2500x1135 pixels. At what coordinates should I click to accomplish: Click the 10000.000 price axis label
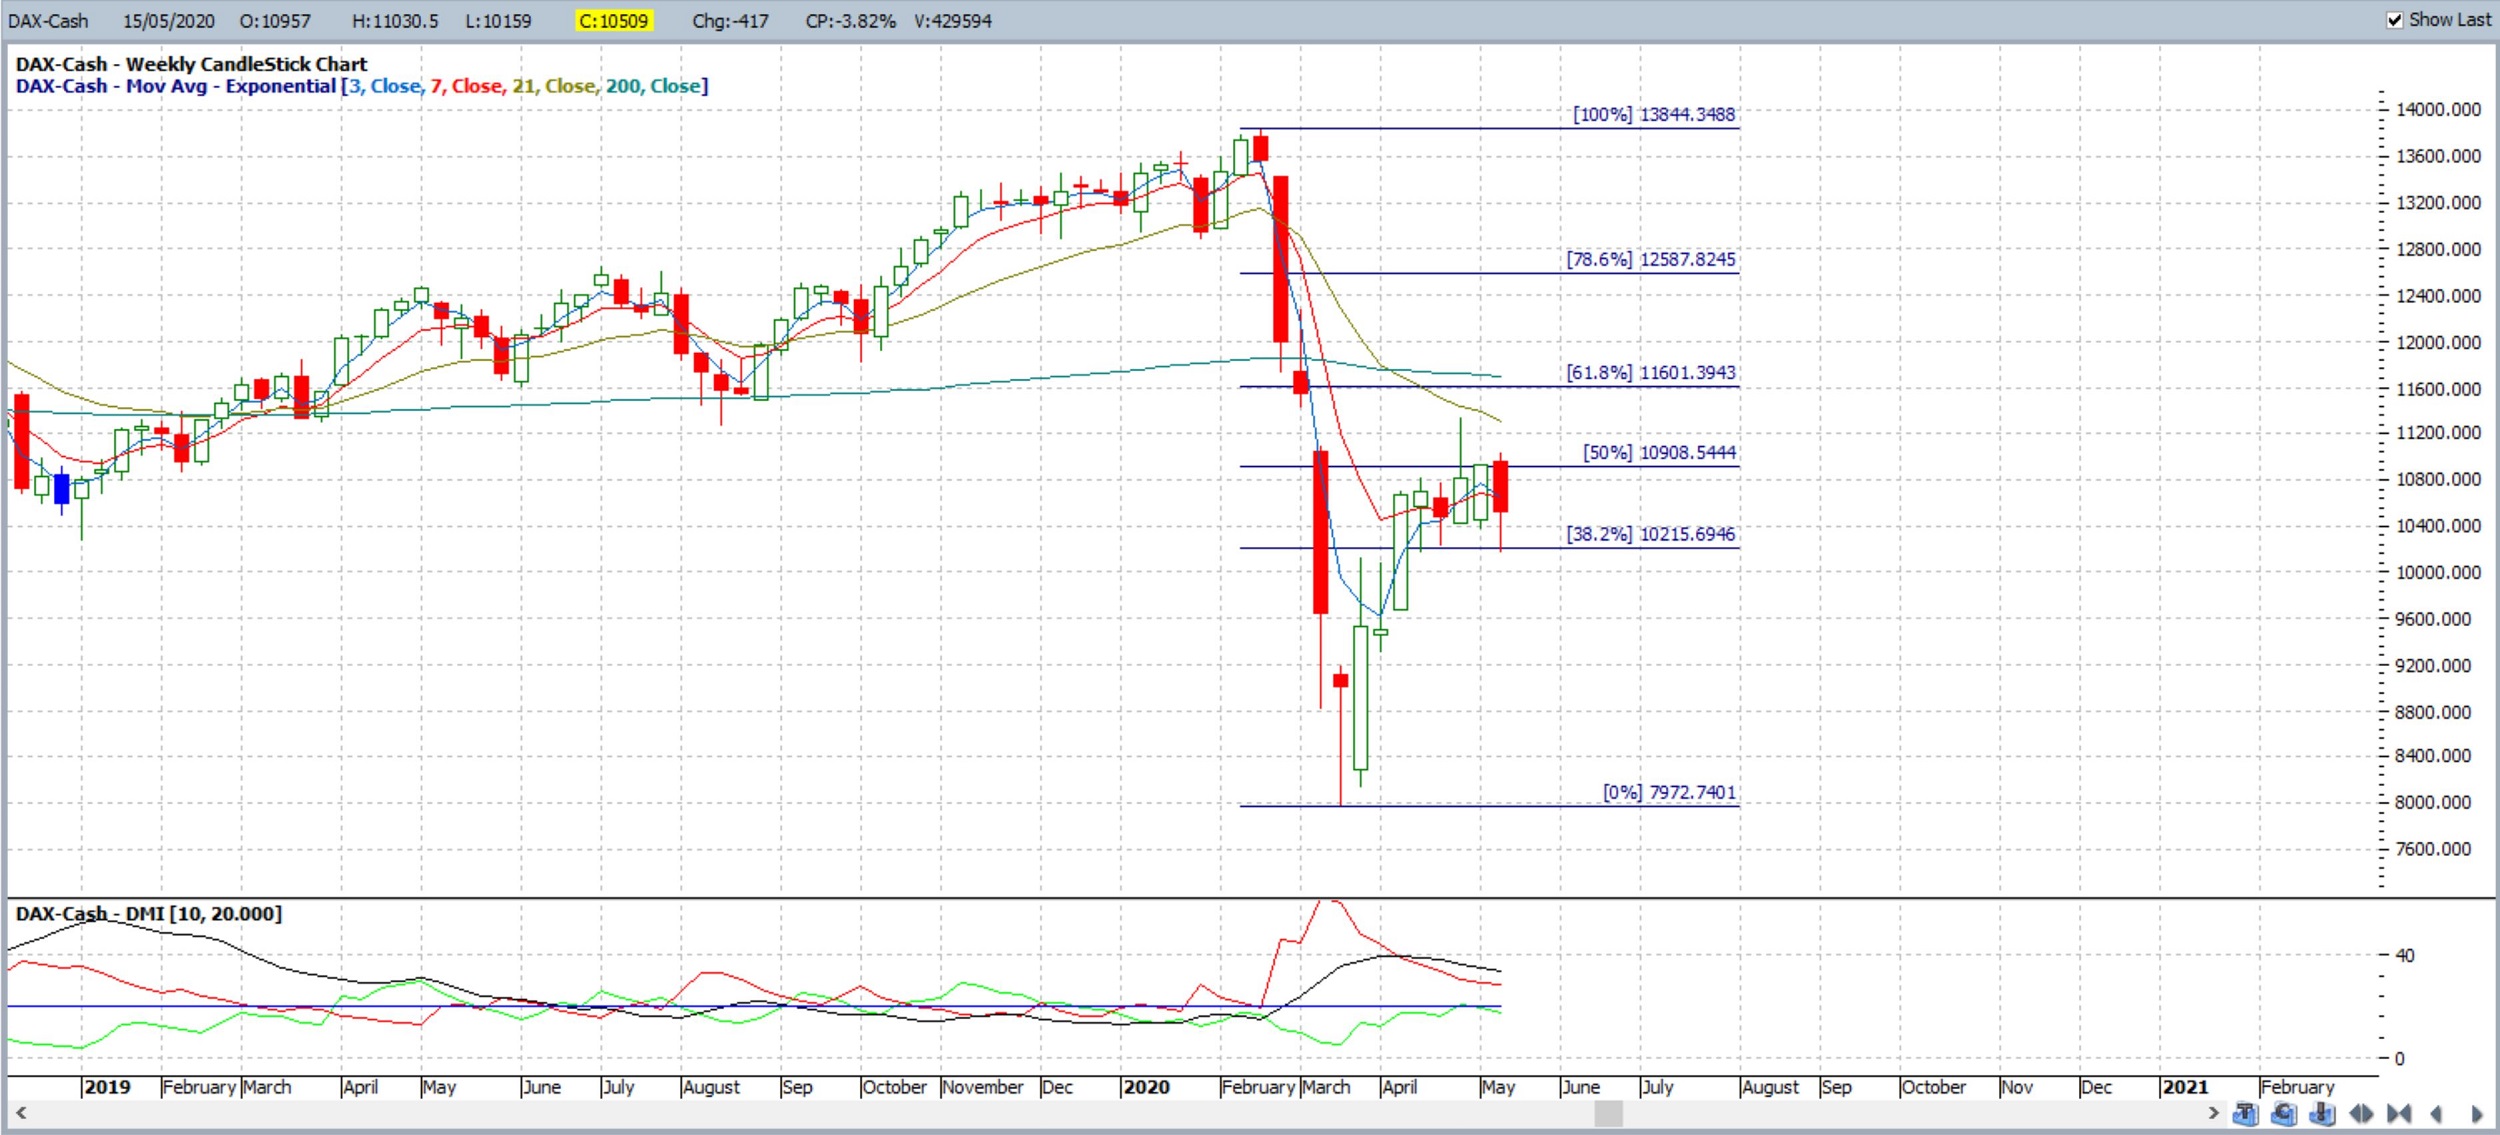(x=2439, y=572)
